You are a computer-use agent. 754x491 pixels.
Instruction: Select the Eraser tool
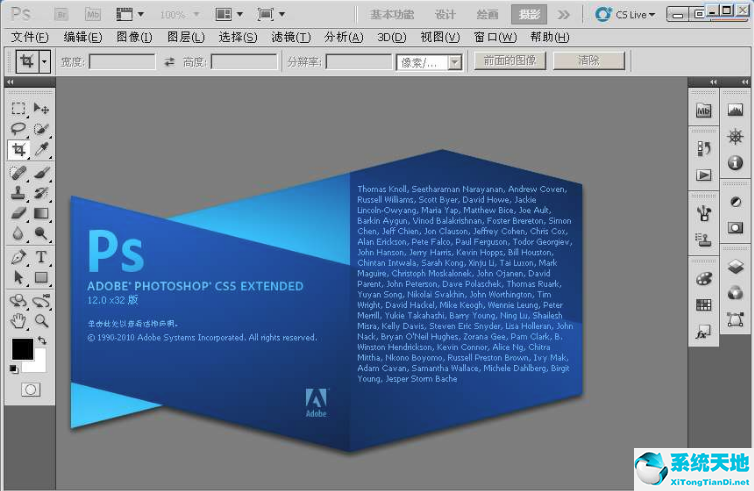pyautogui.click(x=18, y=213)
